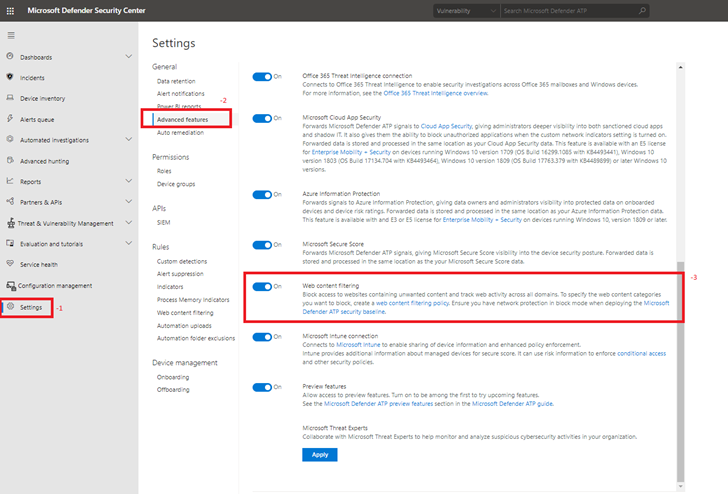Expand the Automated investigations chevron
Viewport: 728px width, 494px height.
(x=129, y=139)
